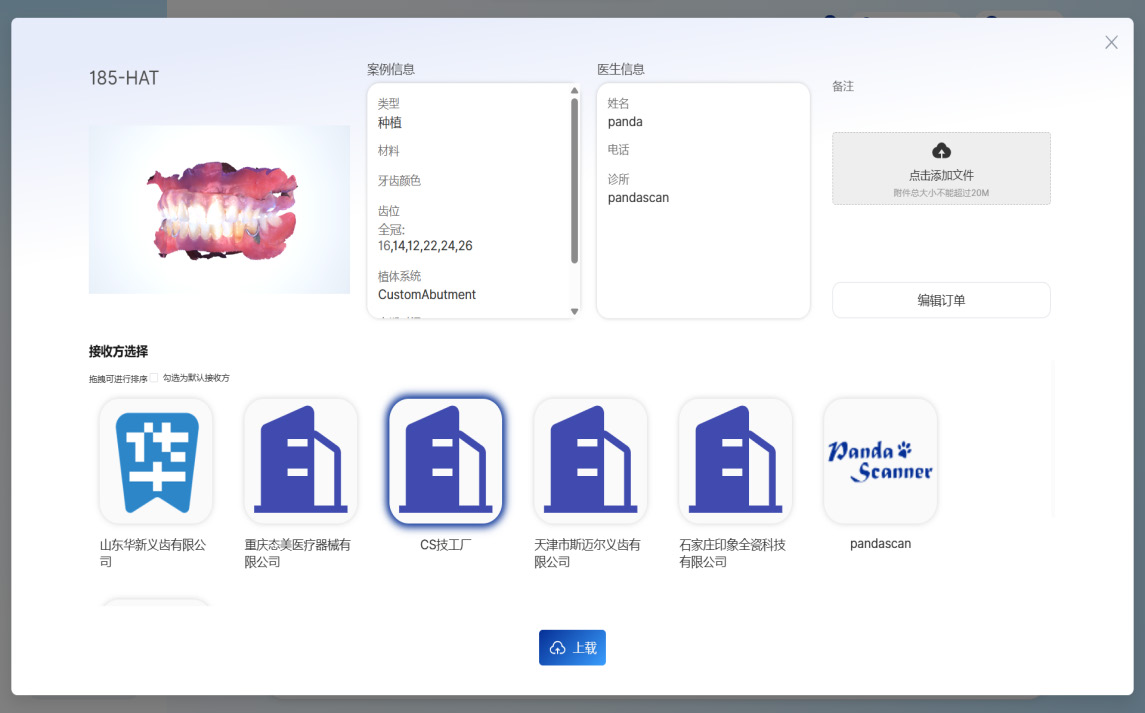
Task: Click the clinic value pandascan in doctor info
Action: 638,198
